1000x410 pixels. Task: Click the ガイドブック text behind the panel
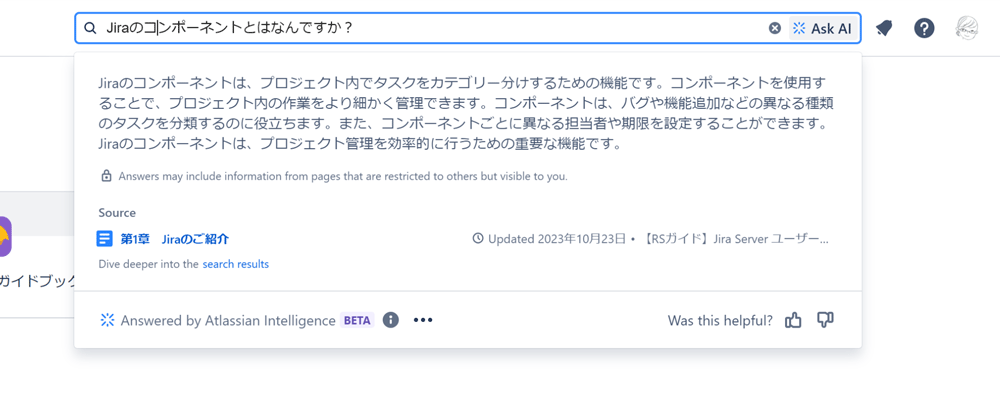click(x=37, y=281)
